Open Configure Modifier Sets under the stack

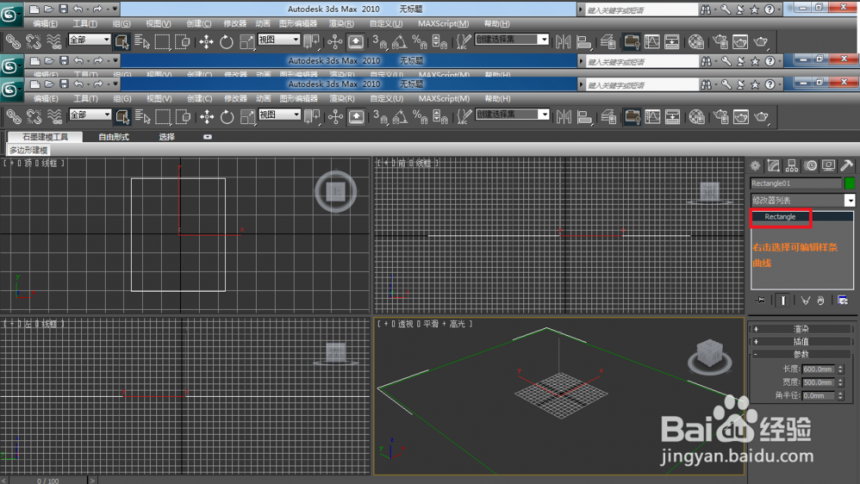[843, 300]
